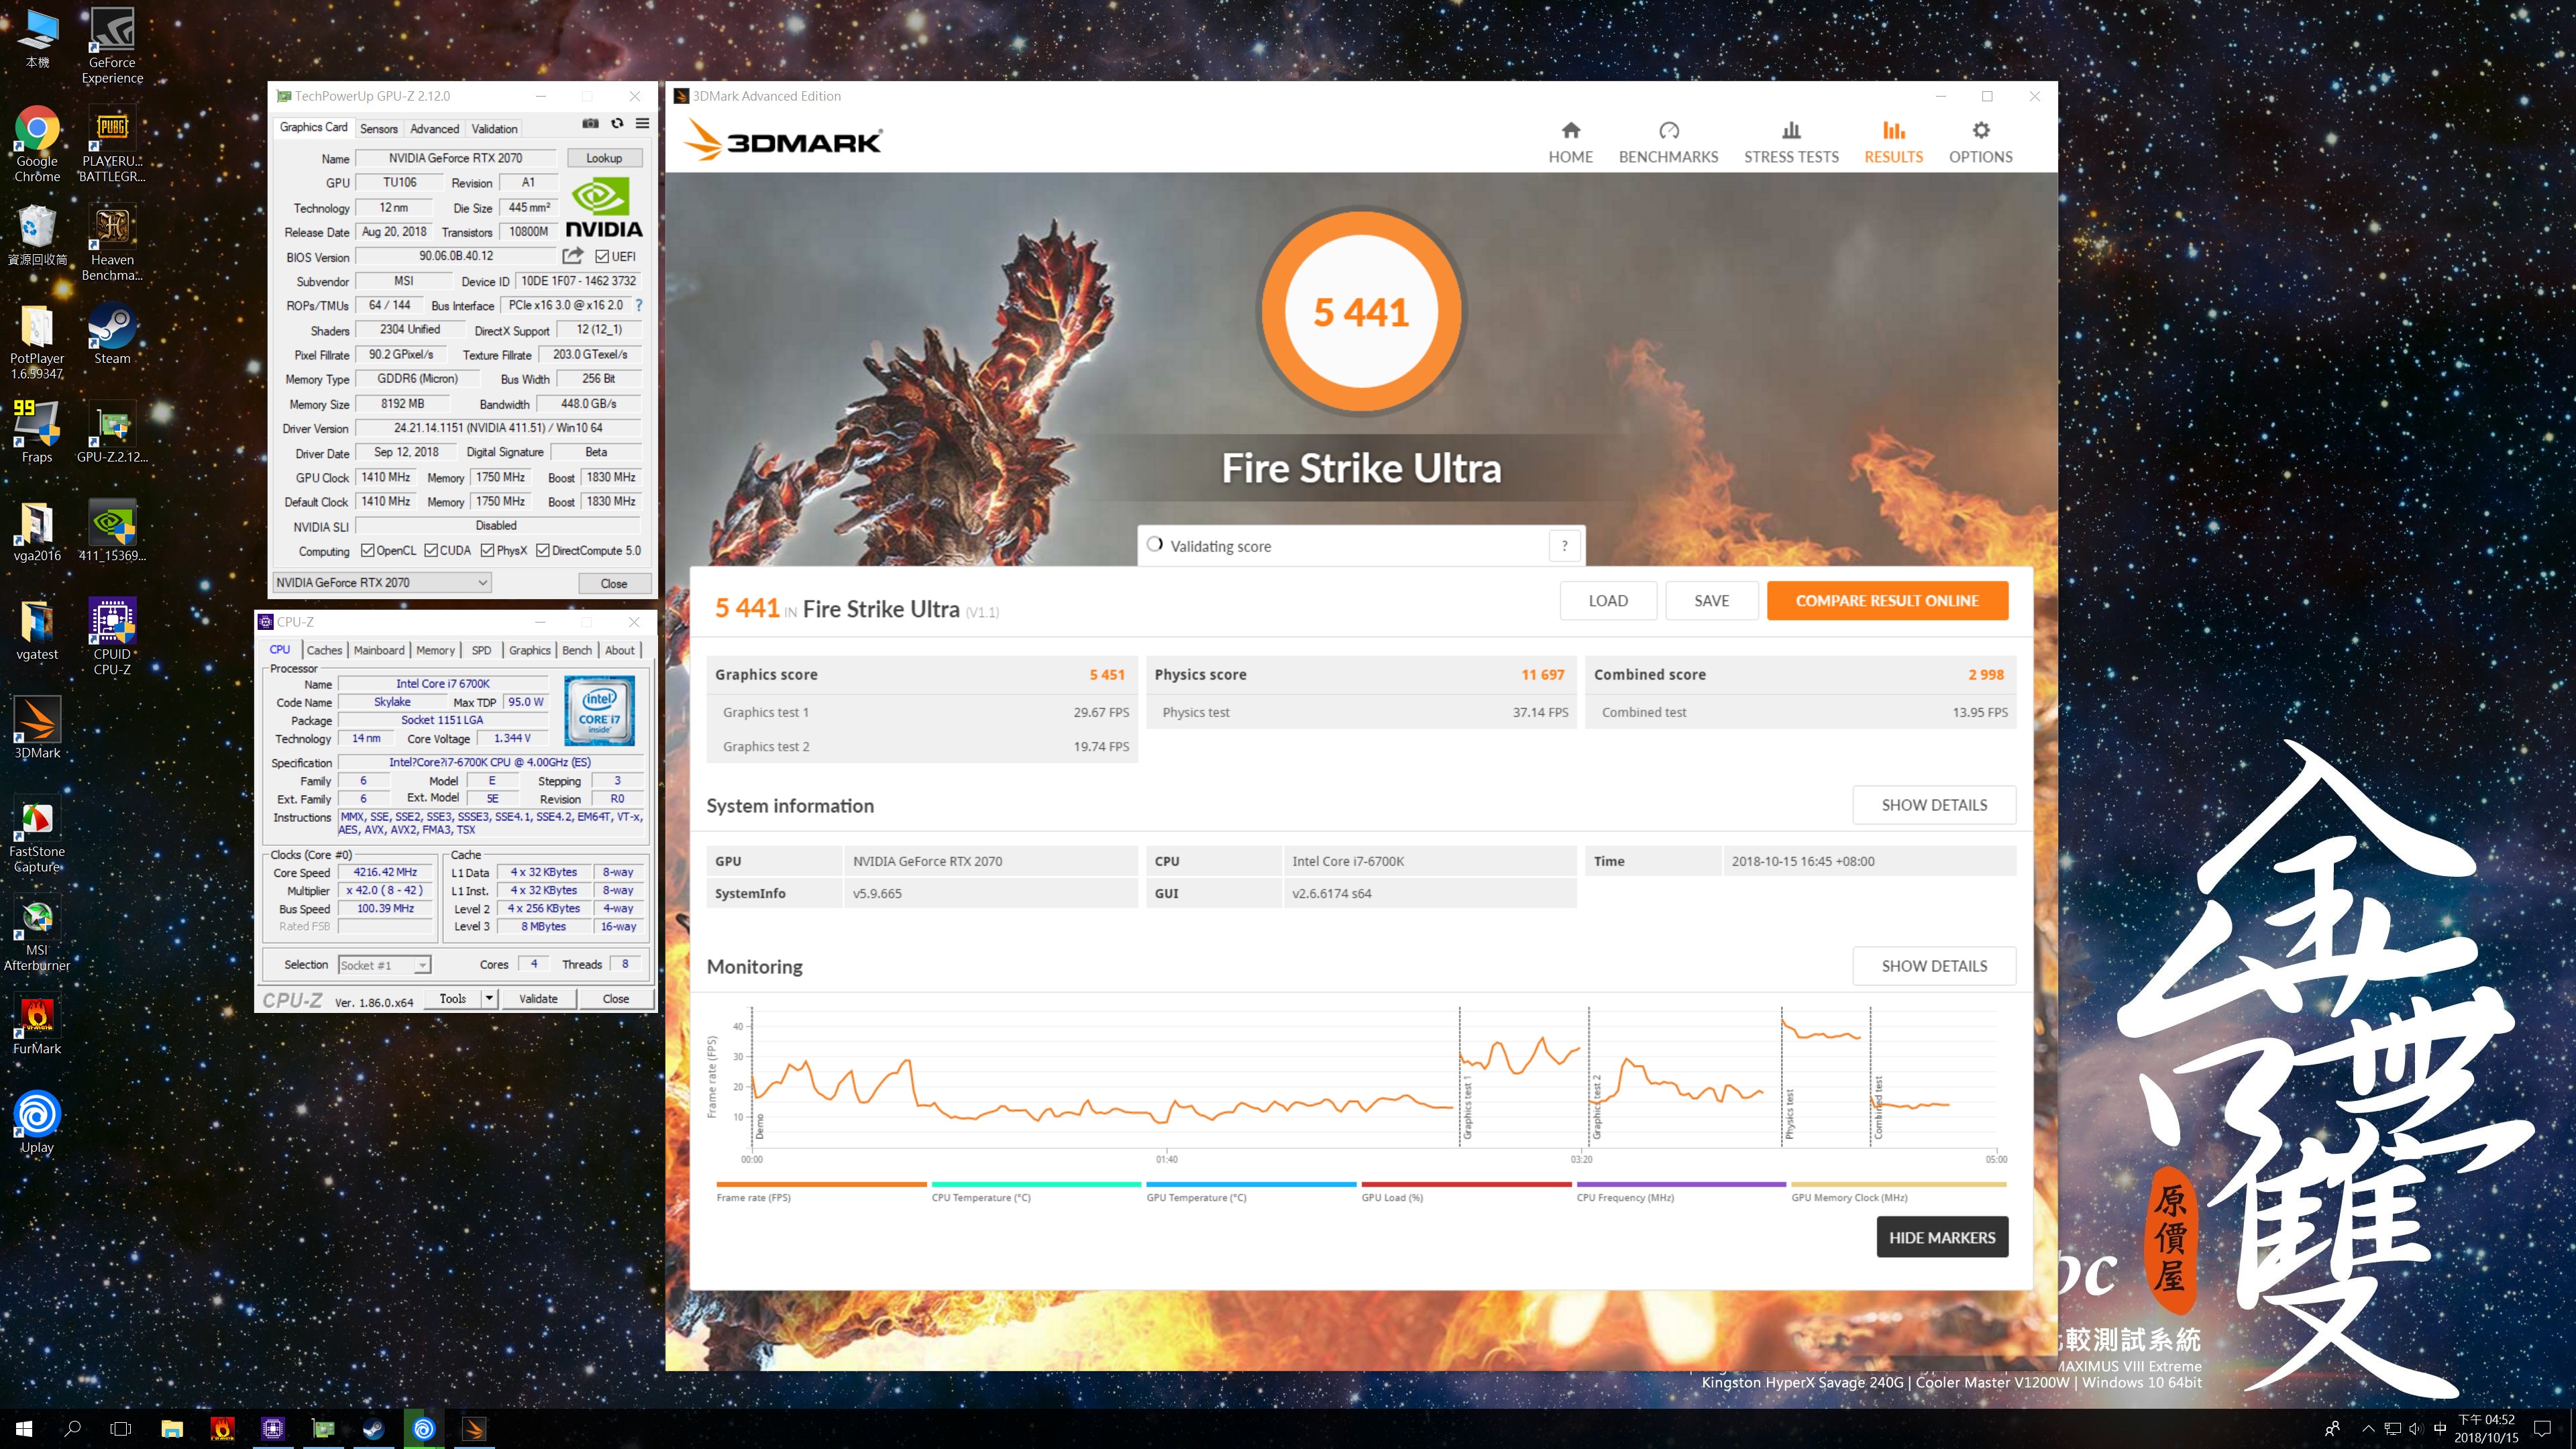
Task: Open the Memory tab in CPU-Z
Action: 435,650
